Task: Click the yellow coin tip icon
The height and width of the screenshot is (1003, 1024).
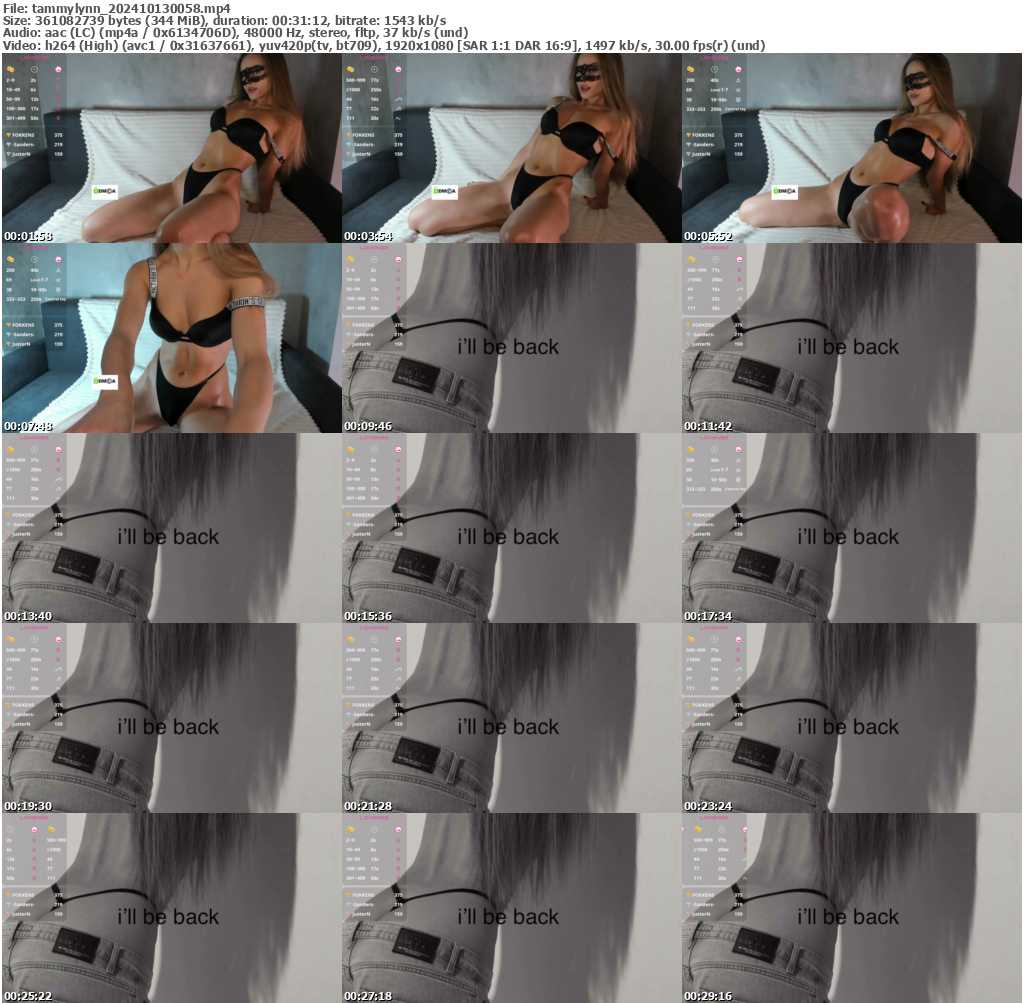Action: 11,69
